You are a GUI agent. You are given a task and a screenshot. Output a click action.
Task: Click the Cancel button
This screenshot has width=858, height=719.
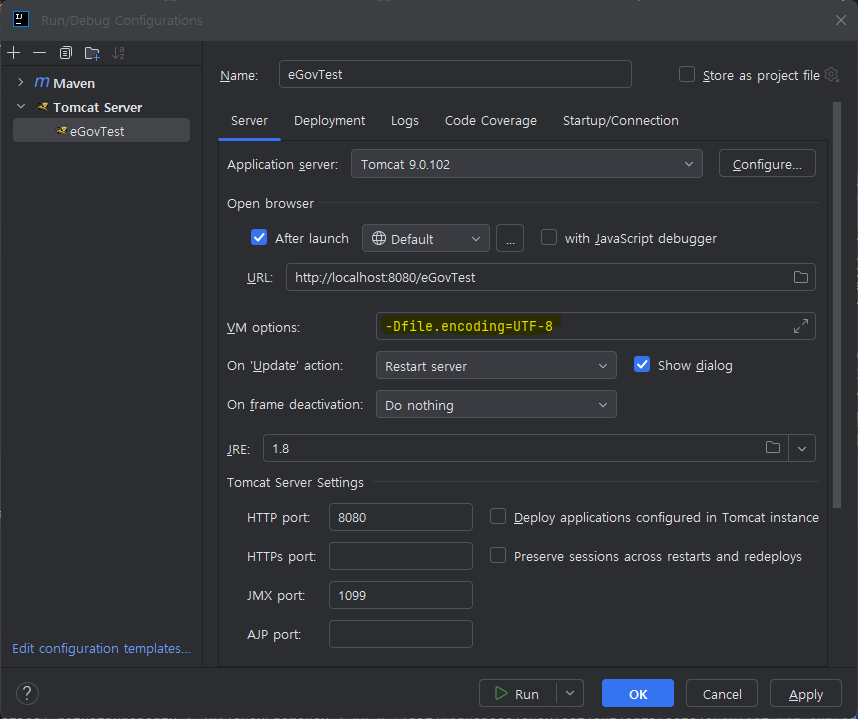pyautogui.click(x=722, y=693)
